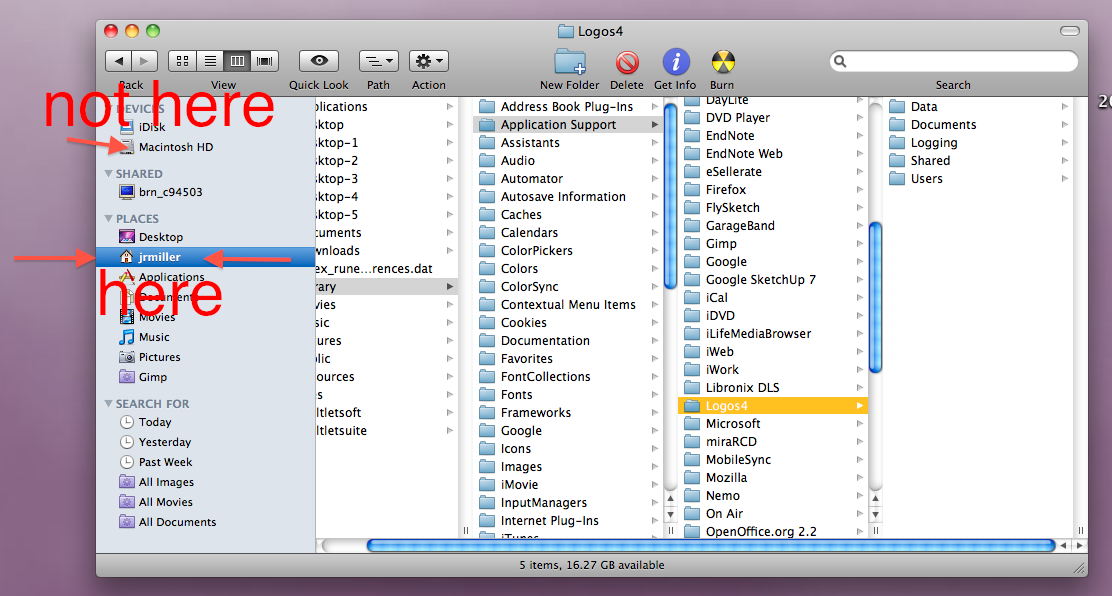Show files from Today
Viewport: 1112px width, 596px height.
click(155, 422)
